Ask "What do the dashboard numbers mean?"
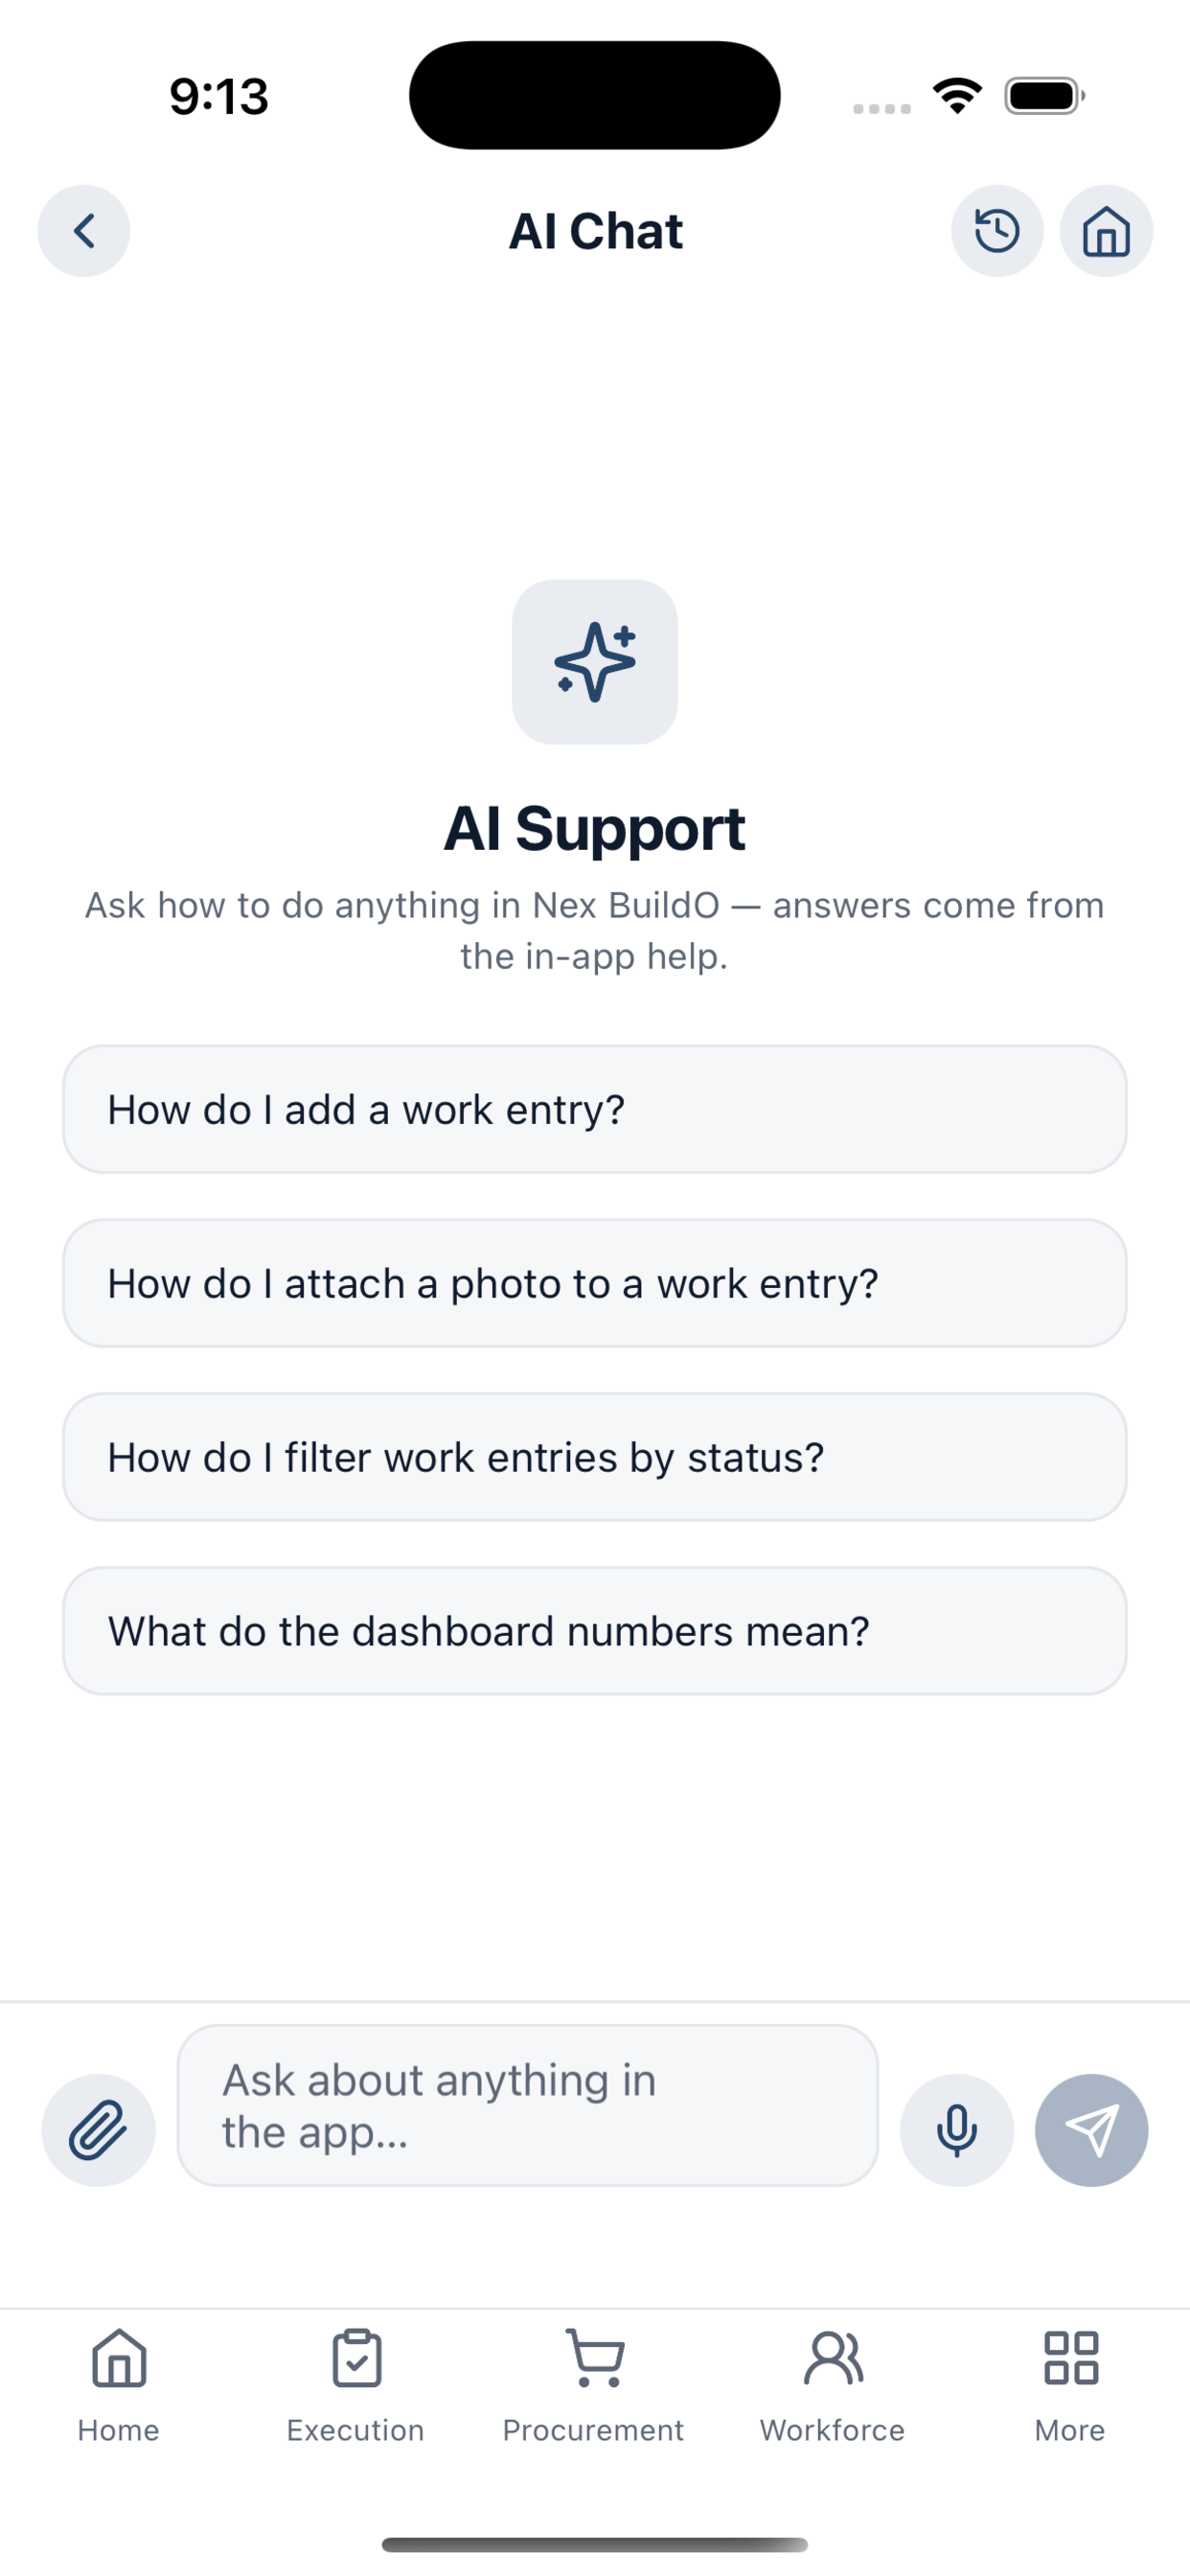This screenshot has height=2576, width=1190. pyautogui.click(x=595, y=1631)
